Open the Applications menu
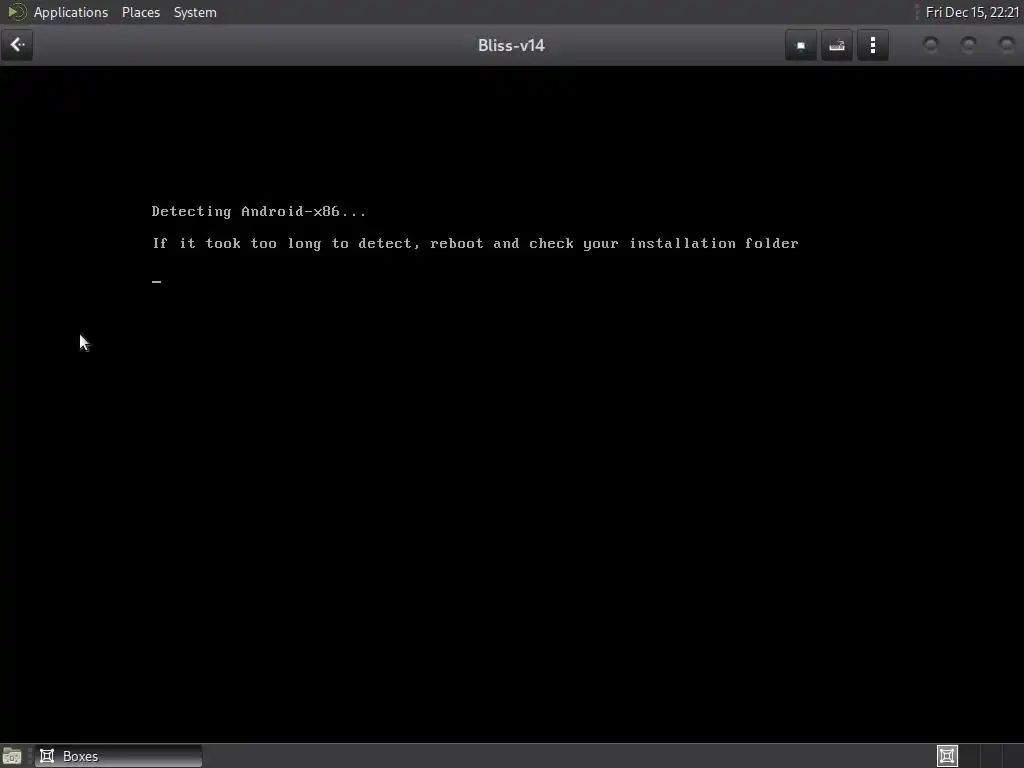Image resolution: width=1024 pixels, height=768 pixels. pos(71,12)
